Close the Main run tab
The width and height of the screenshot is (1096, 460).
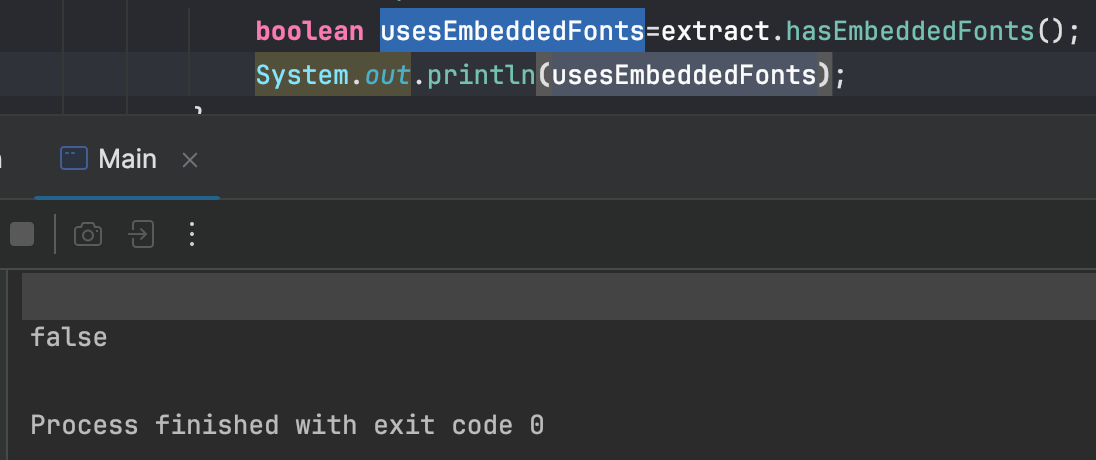(x=190, y=160)
